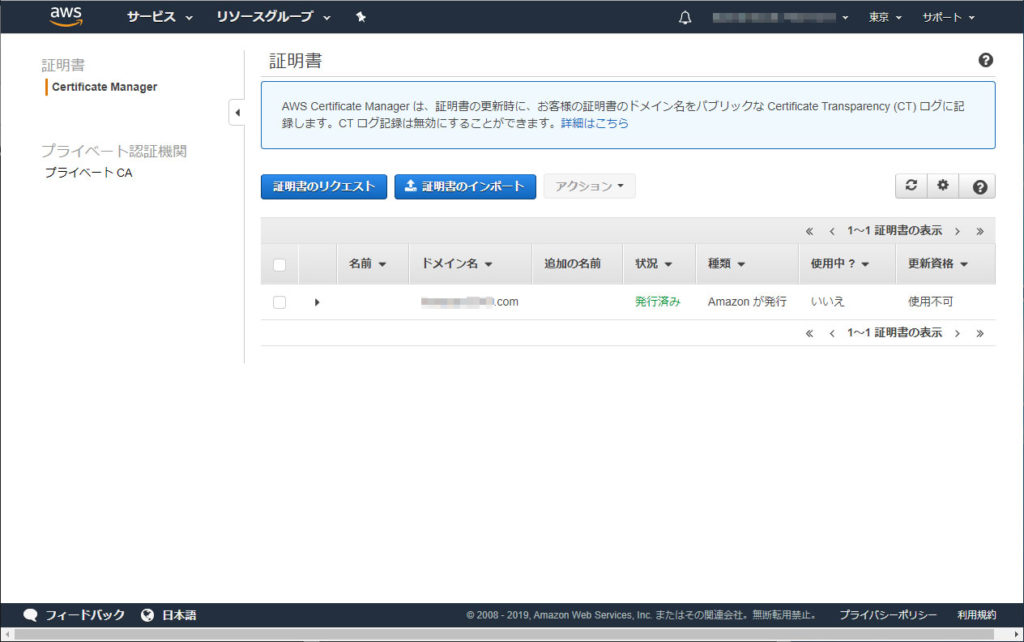Select プライベート CA in the sidebar
This screenshot has width=1024, height=642.
pos(88,173)
